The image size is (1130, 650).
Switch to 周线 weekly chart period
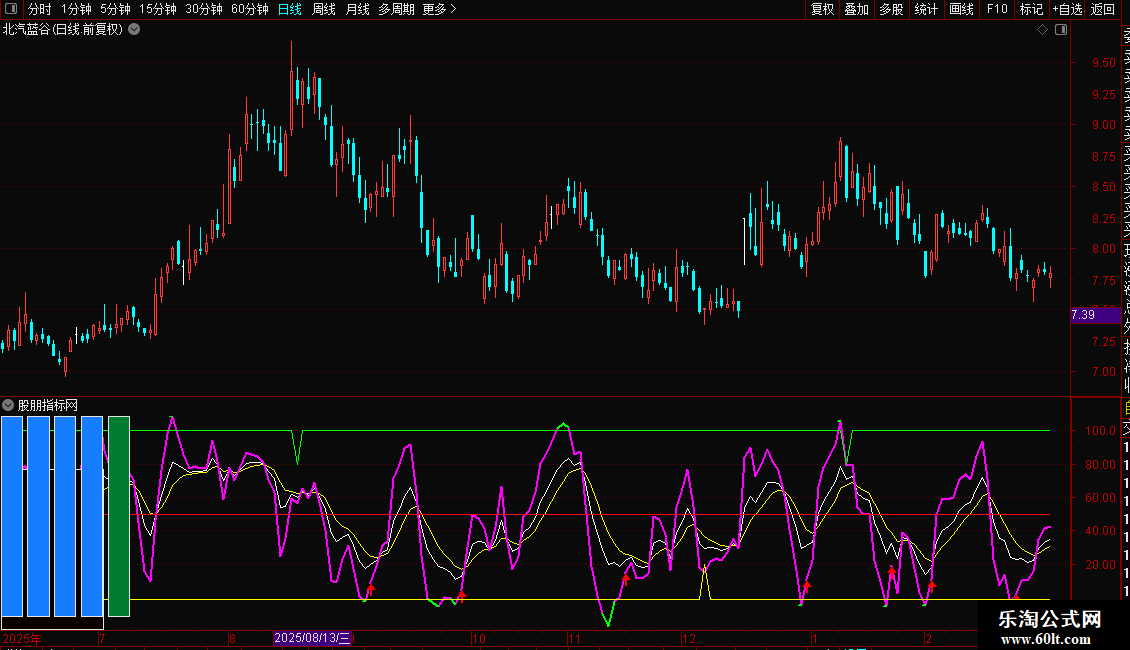pyautogui.click(x=324, y=9)
